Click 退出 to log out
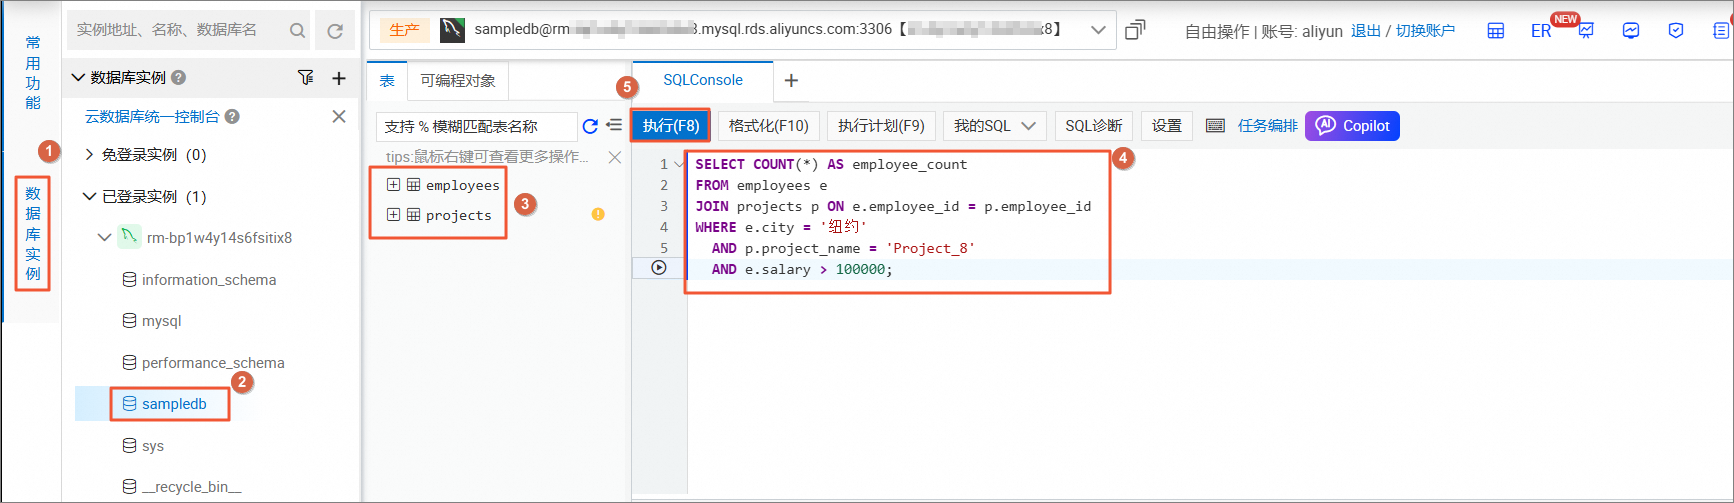 [x=1365, y=31]
